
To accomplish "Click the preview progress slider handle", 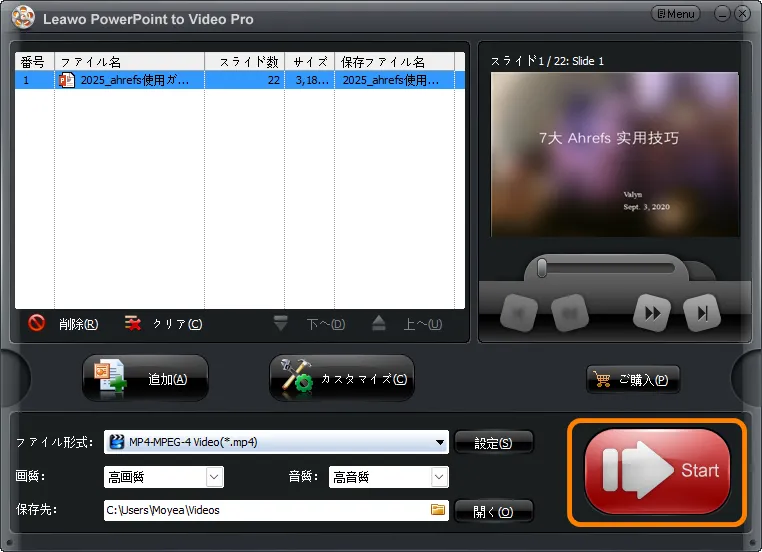I will tap(541, 268).
